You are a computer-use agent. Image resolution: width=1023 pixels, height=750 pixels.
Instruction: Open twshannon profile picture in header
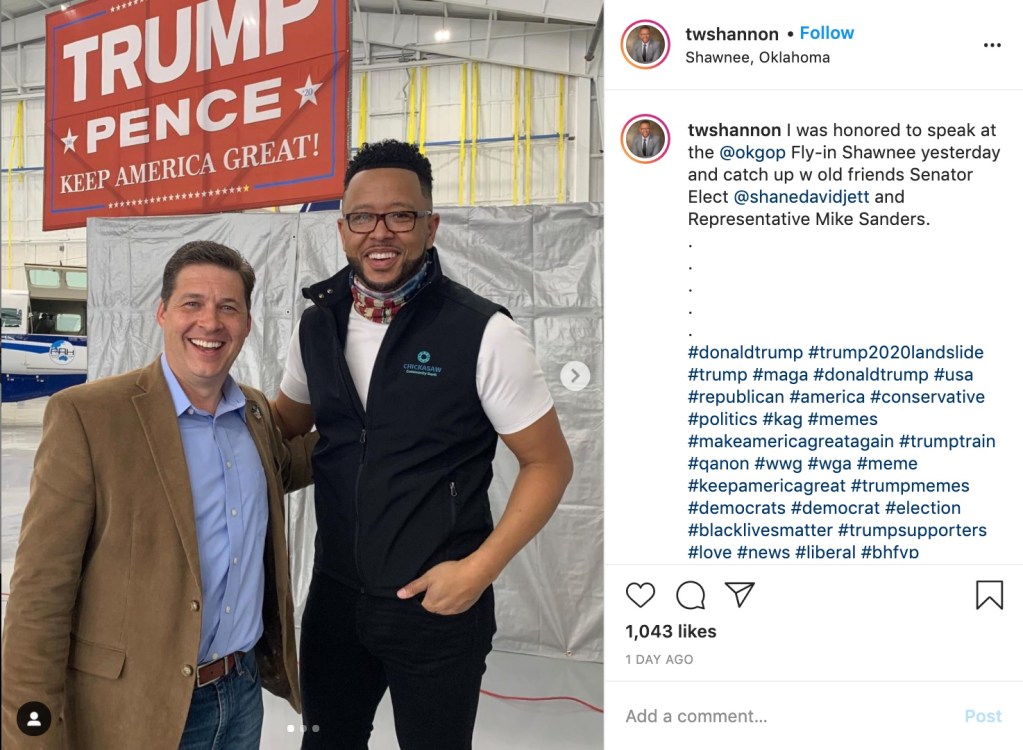[645, 44]
